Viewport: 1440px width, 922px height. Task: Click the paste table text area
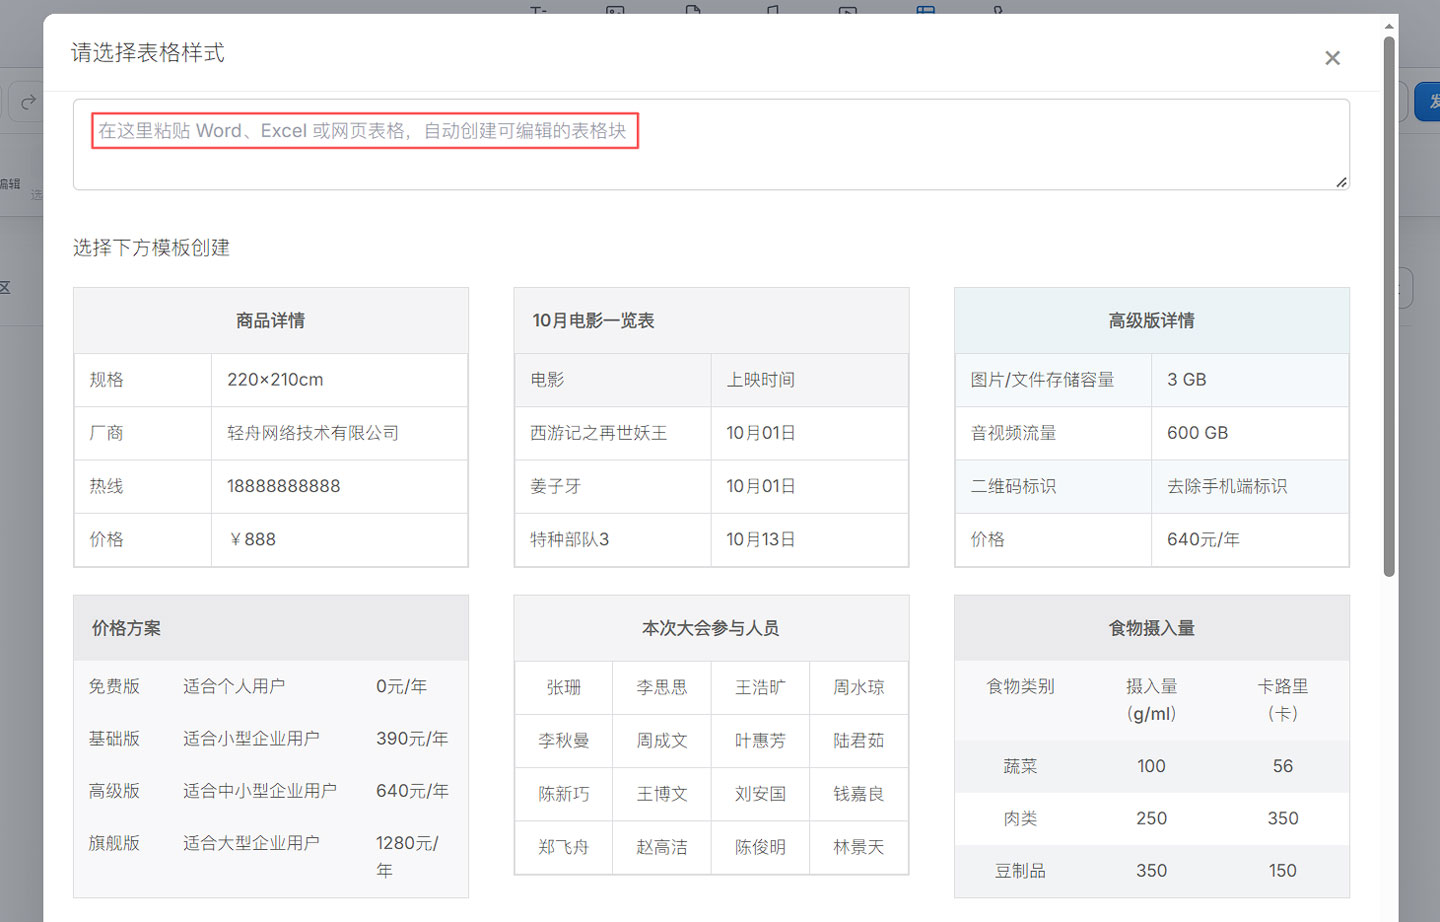pos(711,144)
